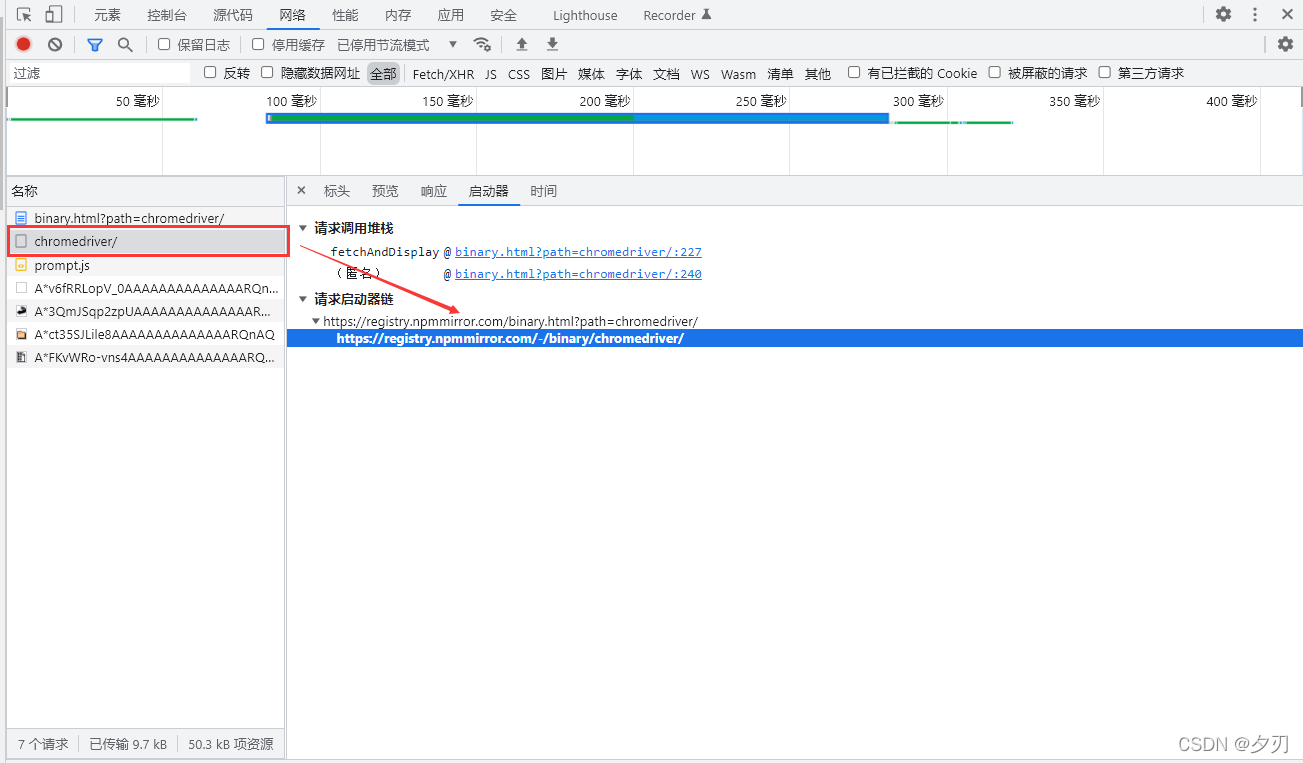Import HAR file with upload arrow
Screen dimensions: 1303x763
pos(521,45)
